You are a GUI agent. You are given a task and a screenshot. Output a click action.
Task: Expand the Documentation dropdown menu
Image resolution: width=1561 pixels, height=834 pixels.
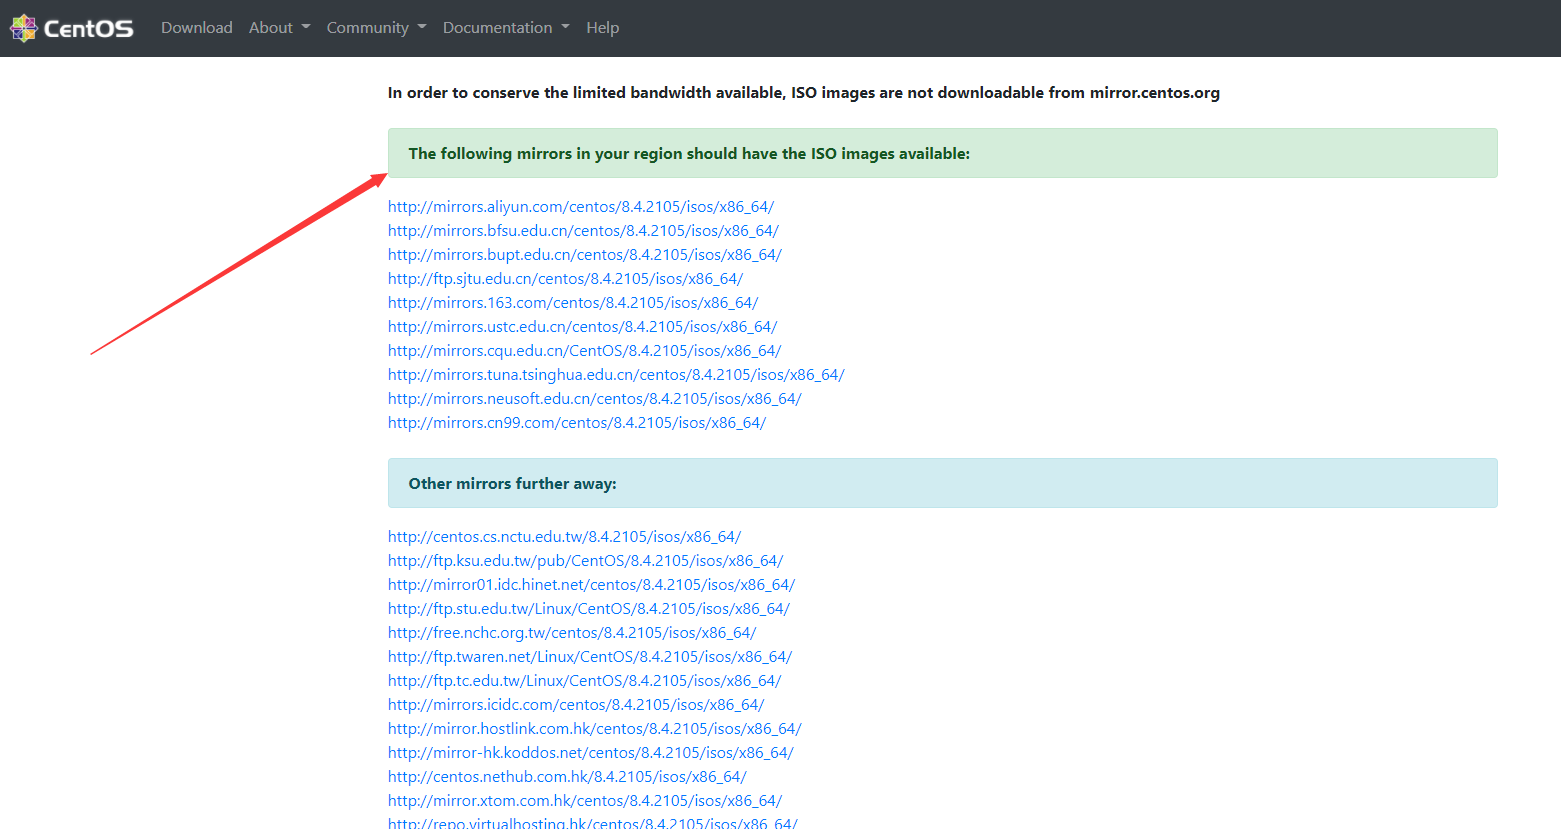[x=506, y=28]
